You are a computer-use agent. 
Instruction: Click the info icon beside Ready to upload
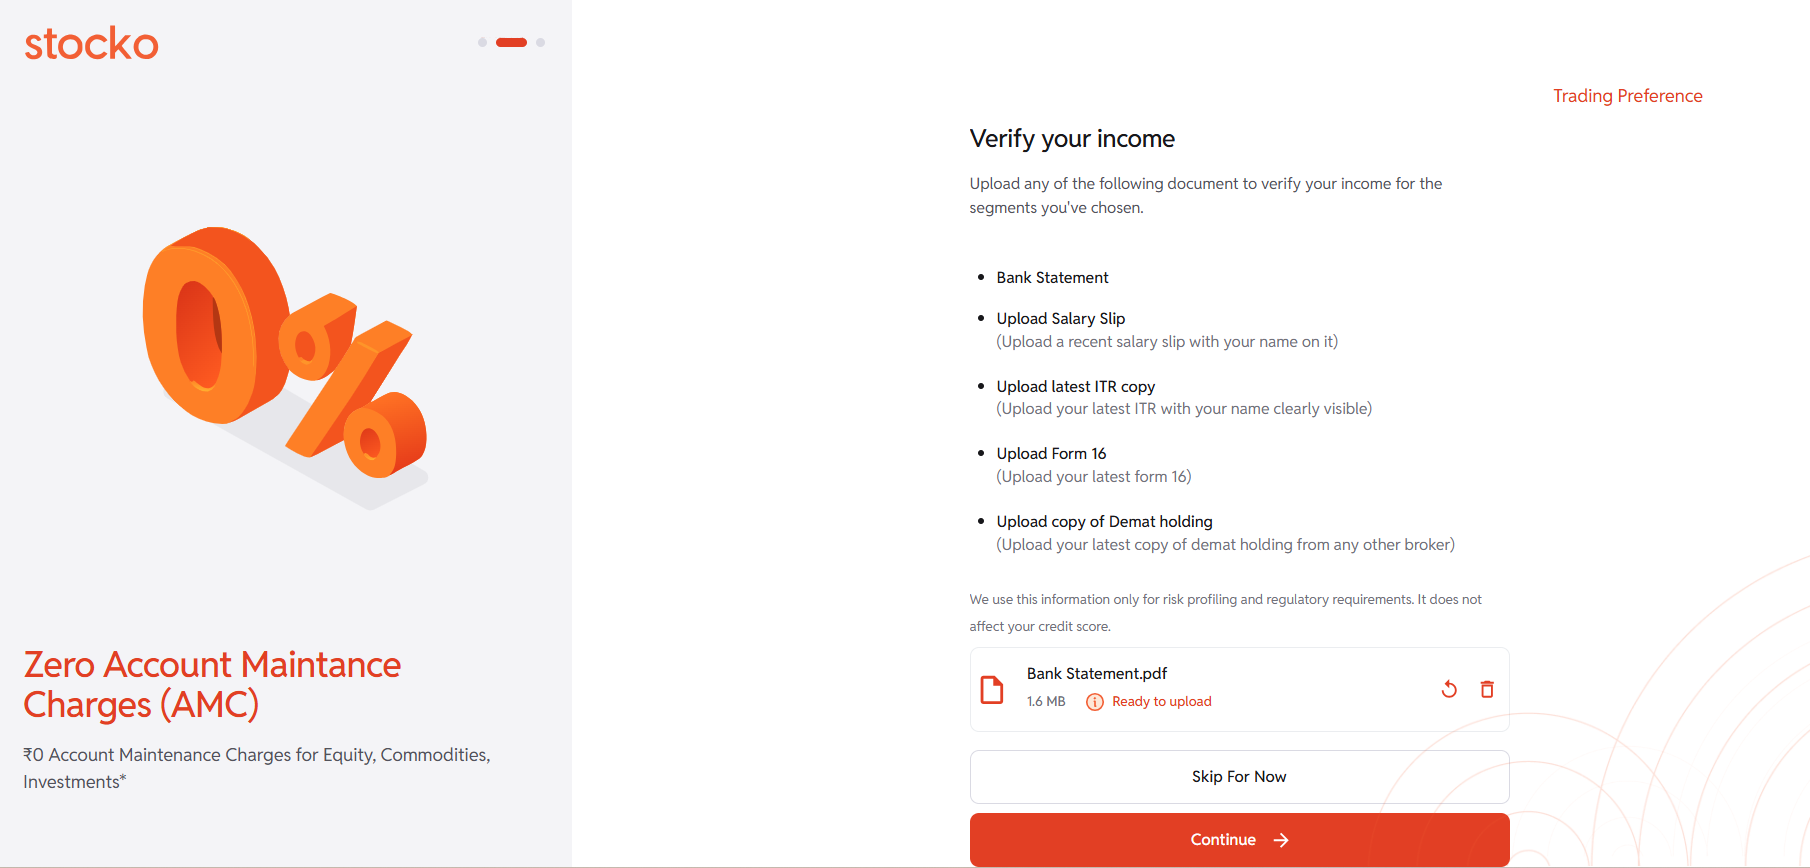click(x=1095, y=702)
